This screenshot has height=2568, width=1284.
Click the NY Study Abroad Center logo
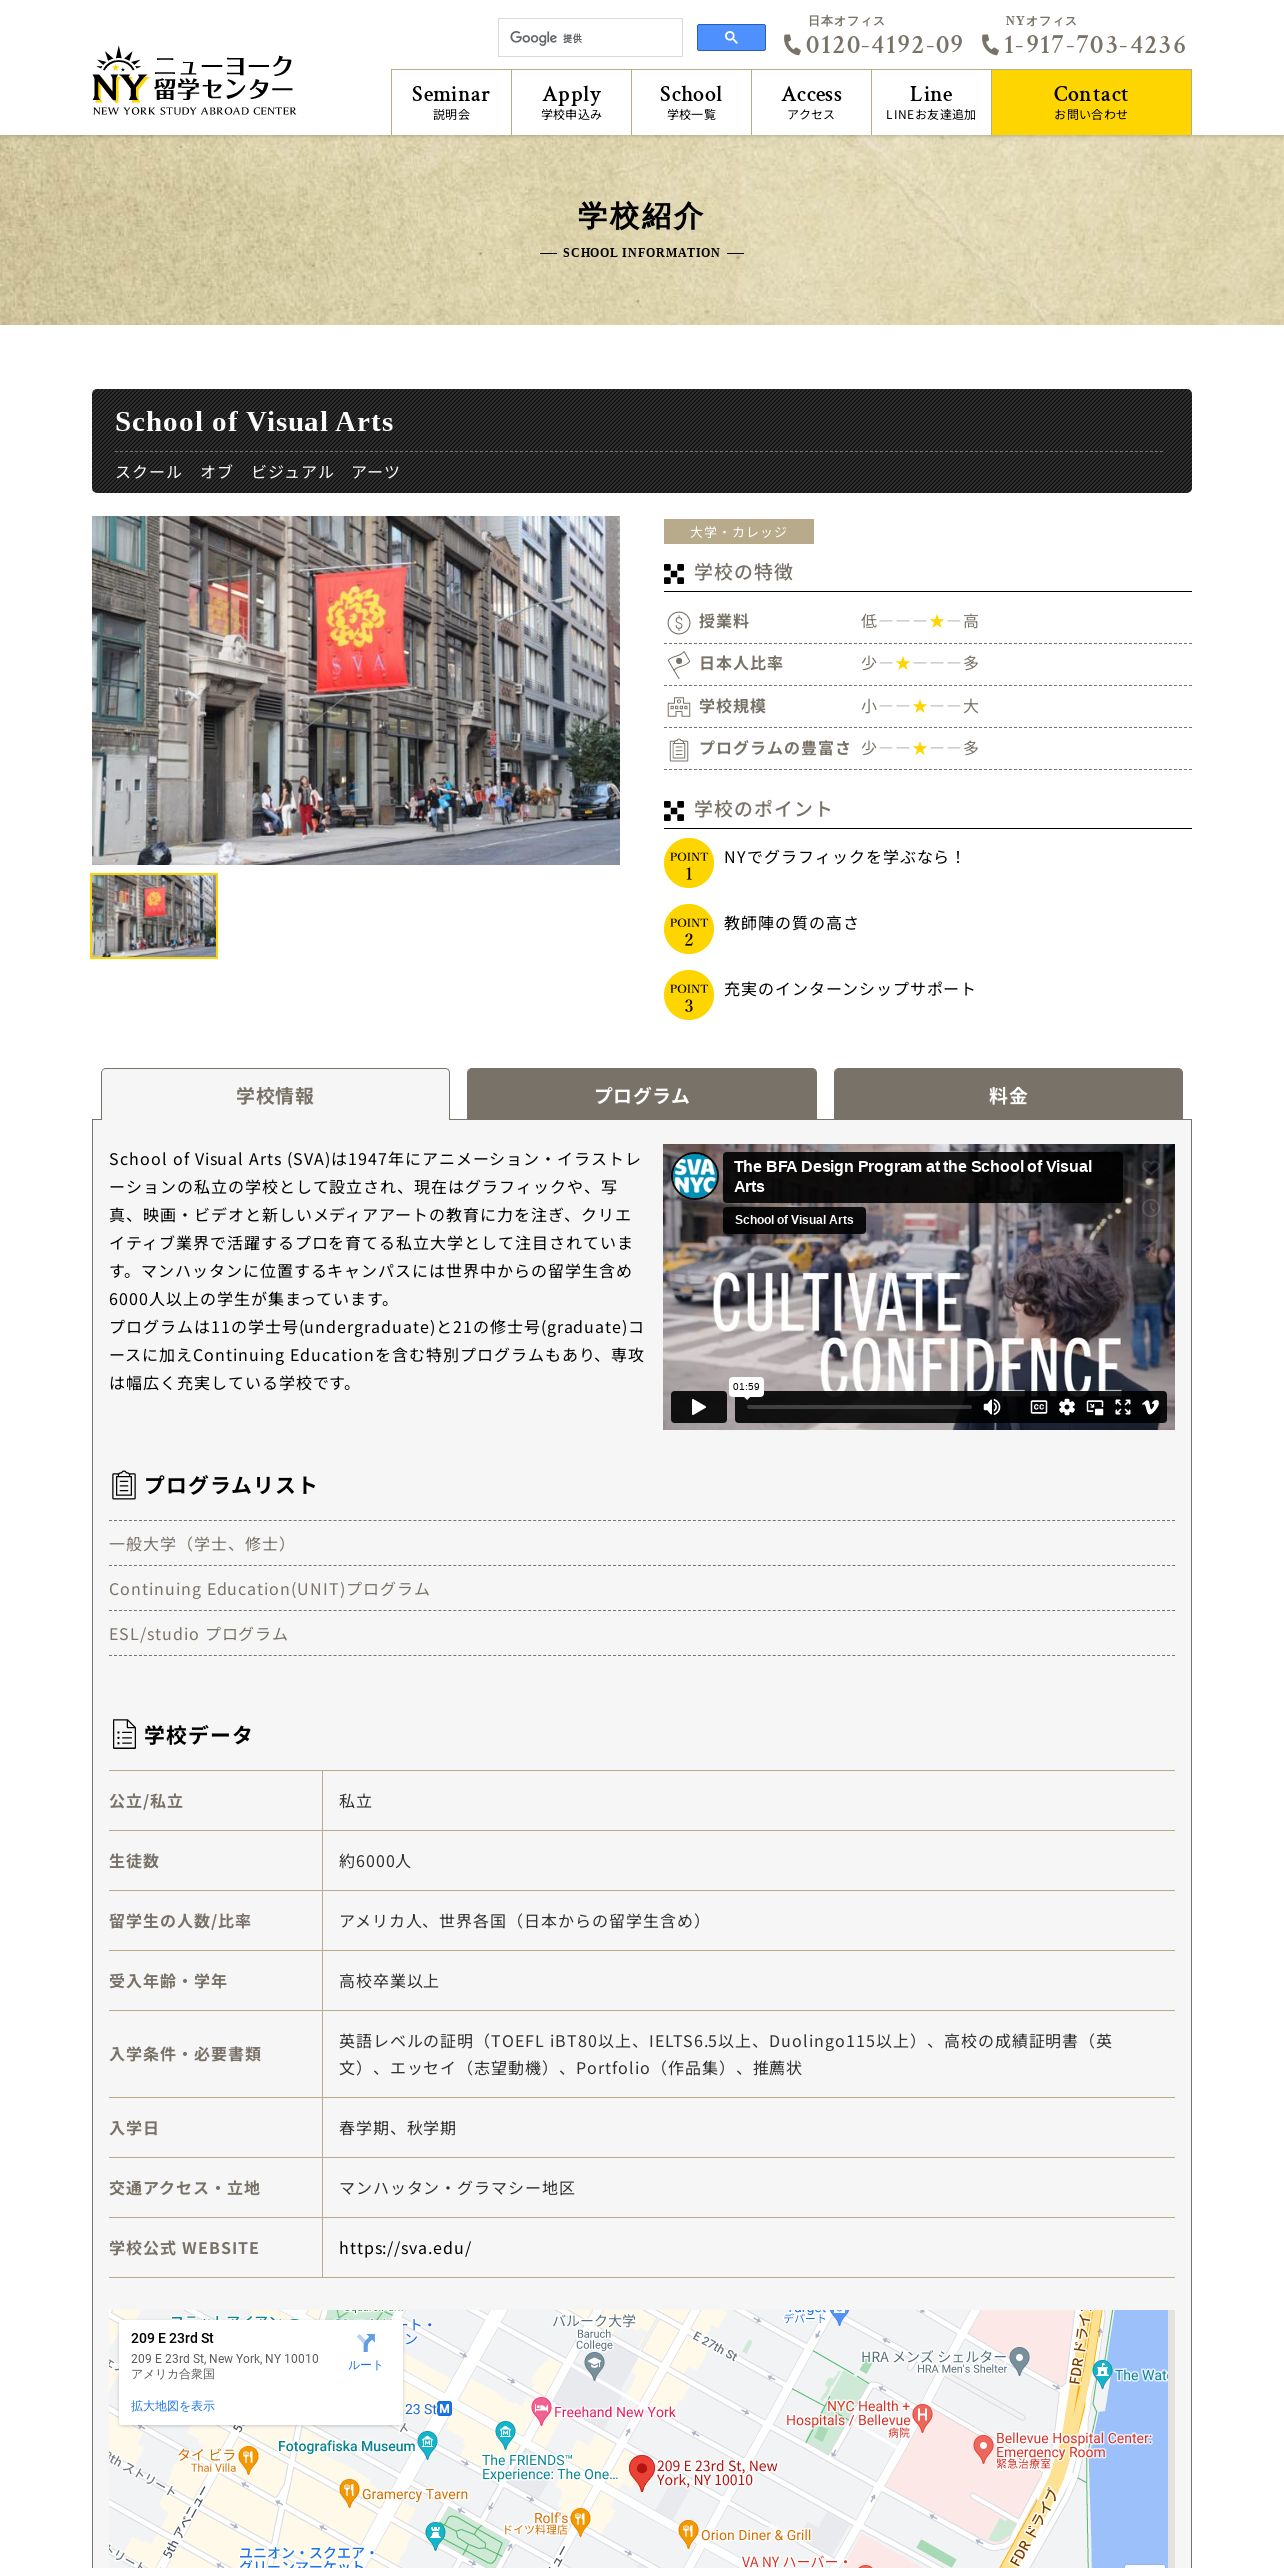[194, 82]
